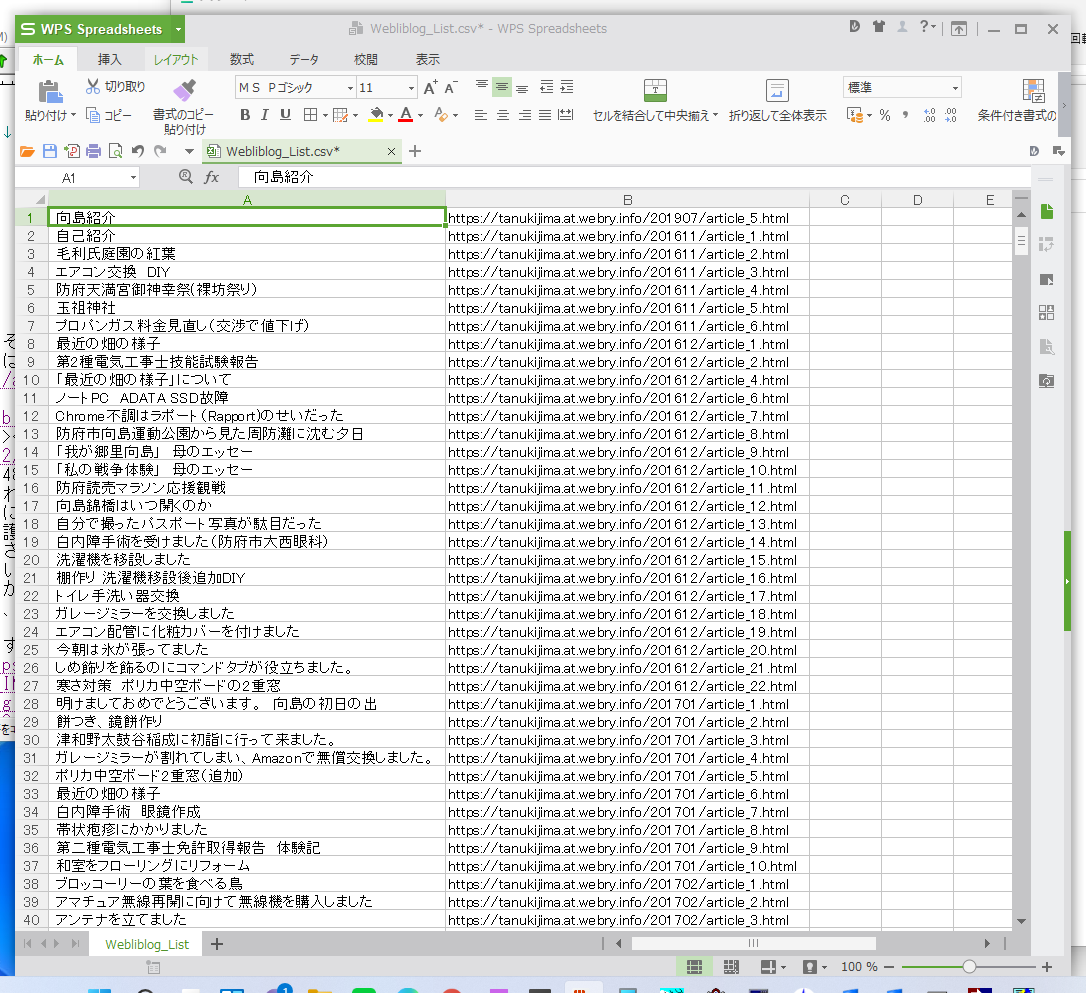Apply the red font color A
This screenshot has height=993, width=1086.
pos(406,115)
